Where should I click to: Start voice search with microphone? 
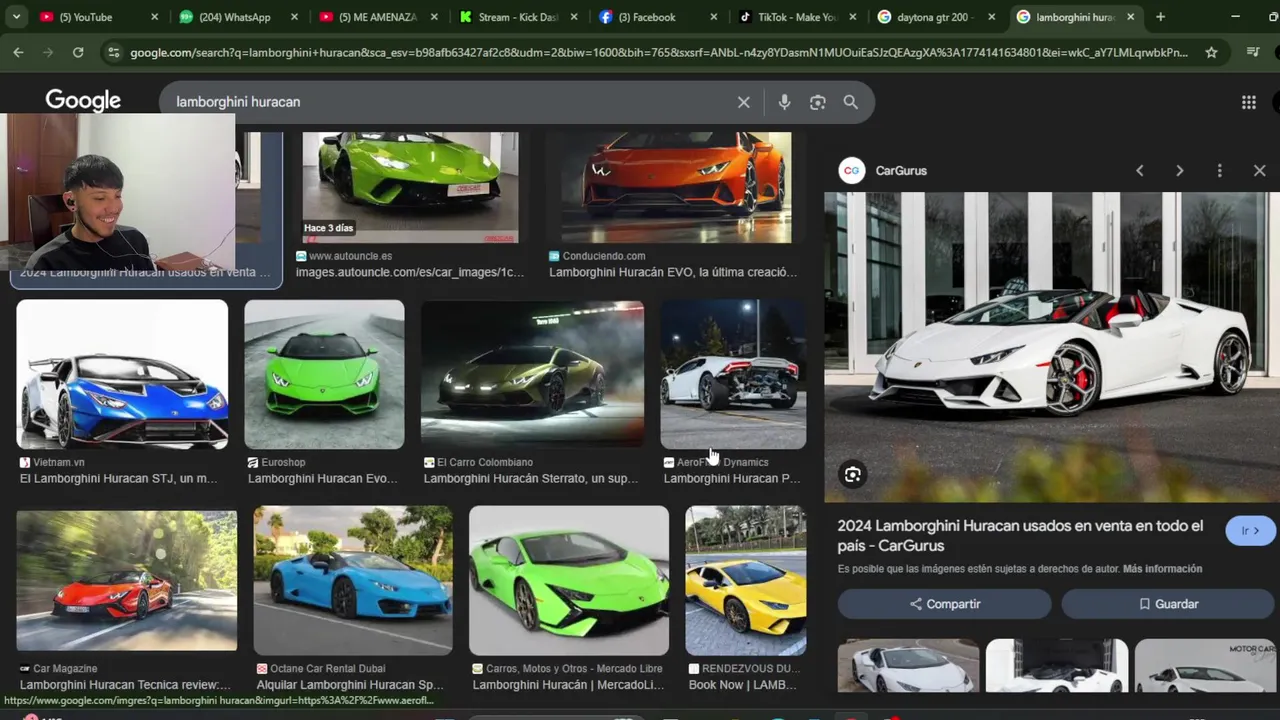click(x=784, y=102)
